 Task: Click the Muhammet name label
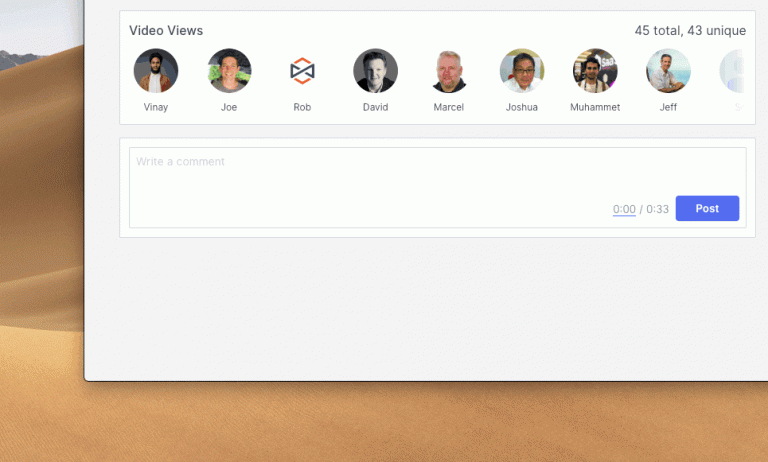click(595, 107)
